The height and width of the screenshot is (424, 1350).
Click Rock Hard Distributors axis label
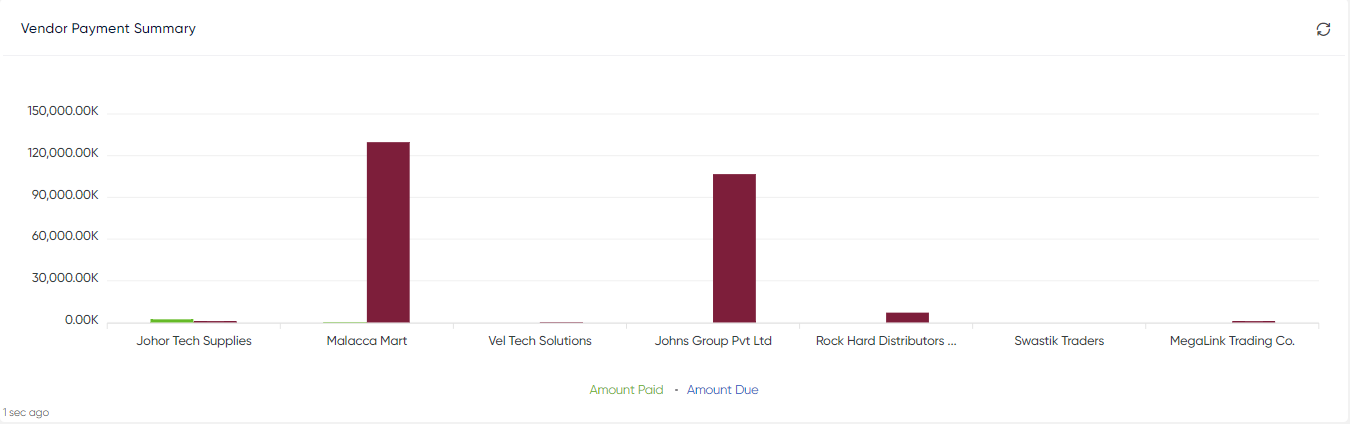tap(886, 341)
